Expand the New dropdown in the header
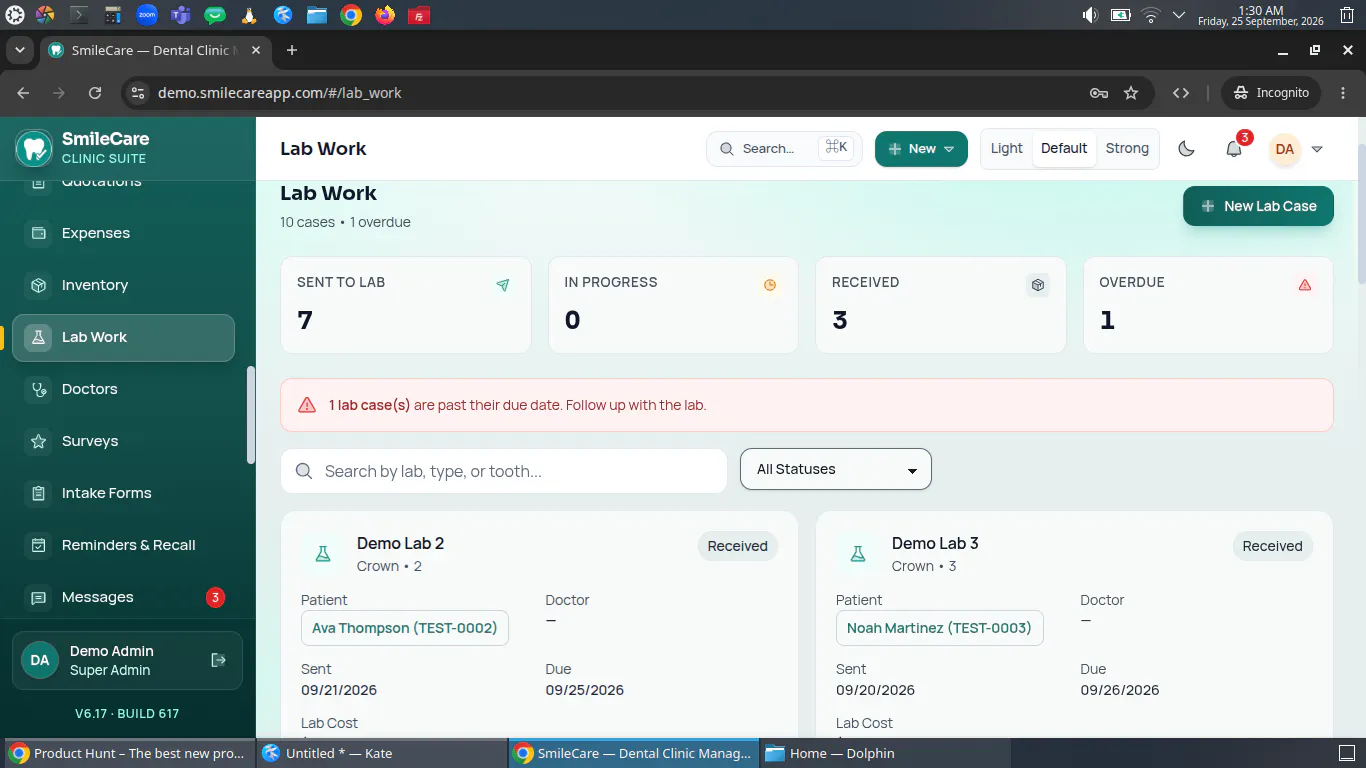The height and width of the screenshot is (768, 1366). [921, 149]
